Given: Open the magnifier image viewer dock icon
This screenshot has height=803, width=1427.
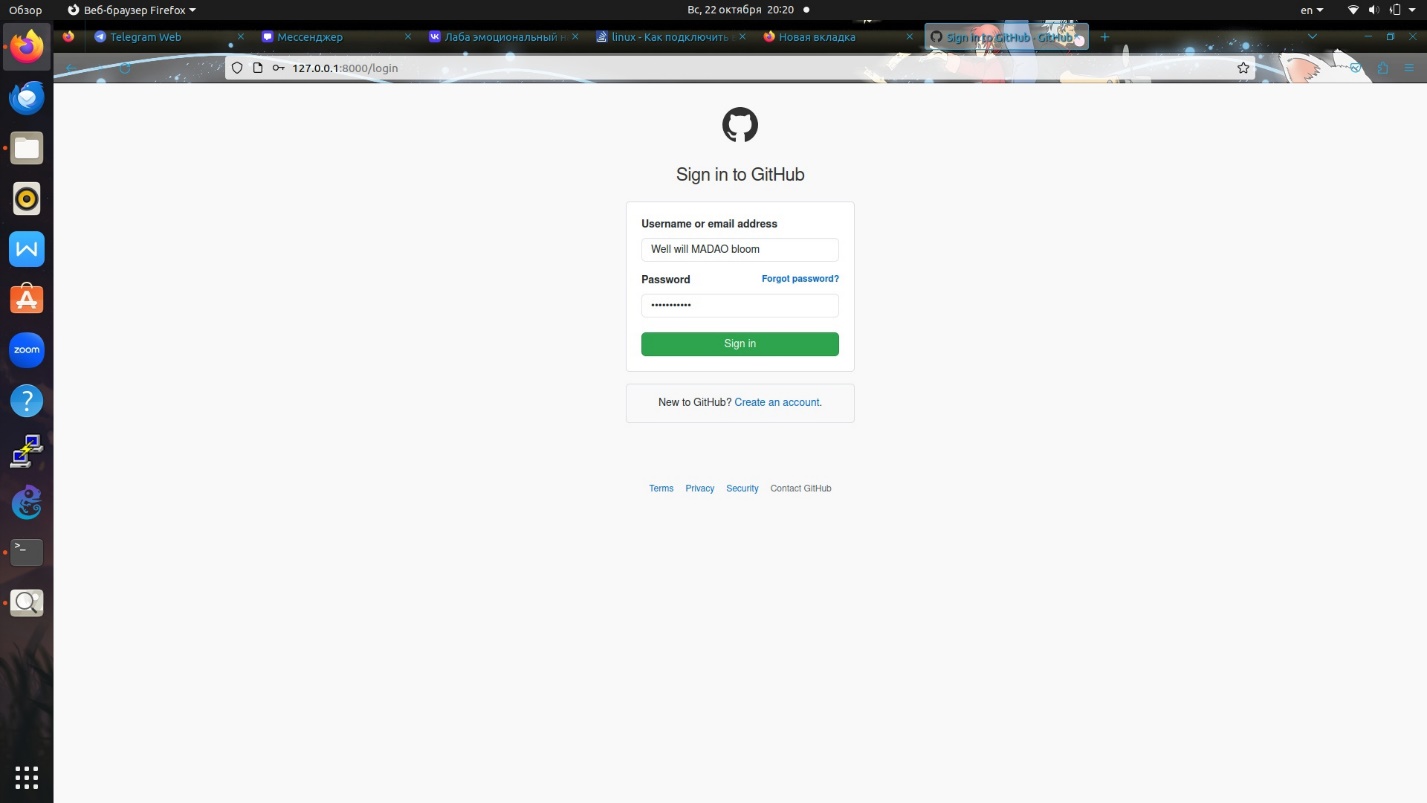Looking at the screenshot, I should [x=27, y=603].
